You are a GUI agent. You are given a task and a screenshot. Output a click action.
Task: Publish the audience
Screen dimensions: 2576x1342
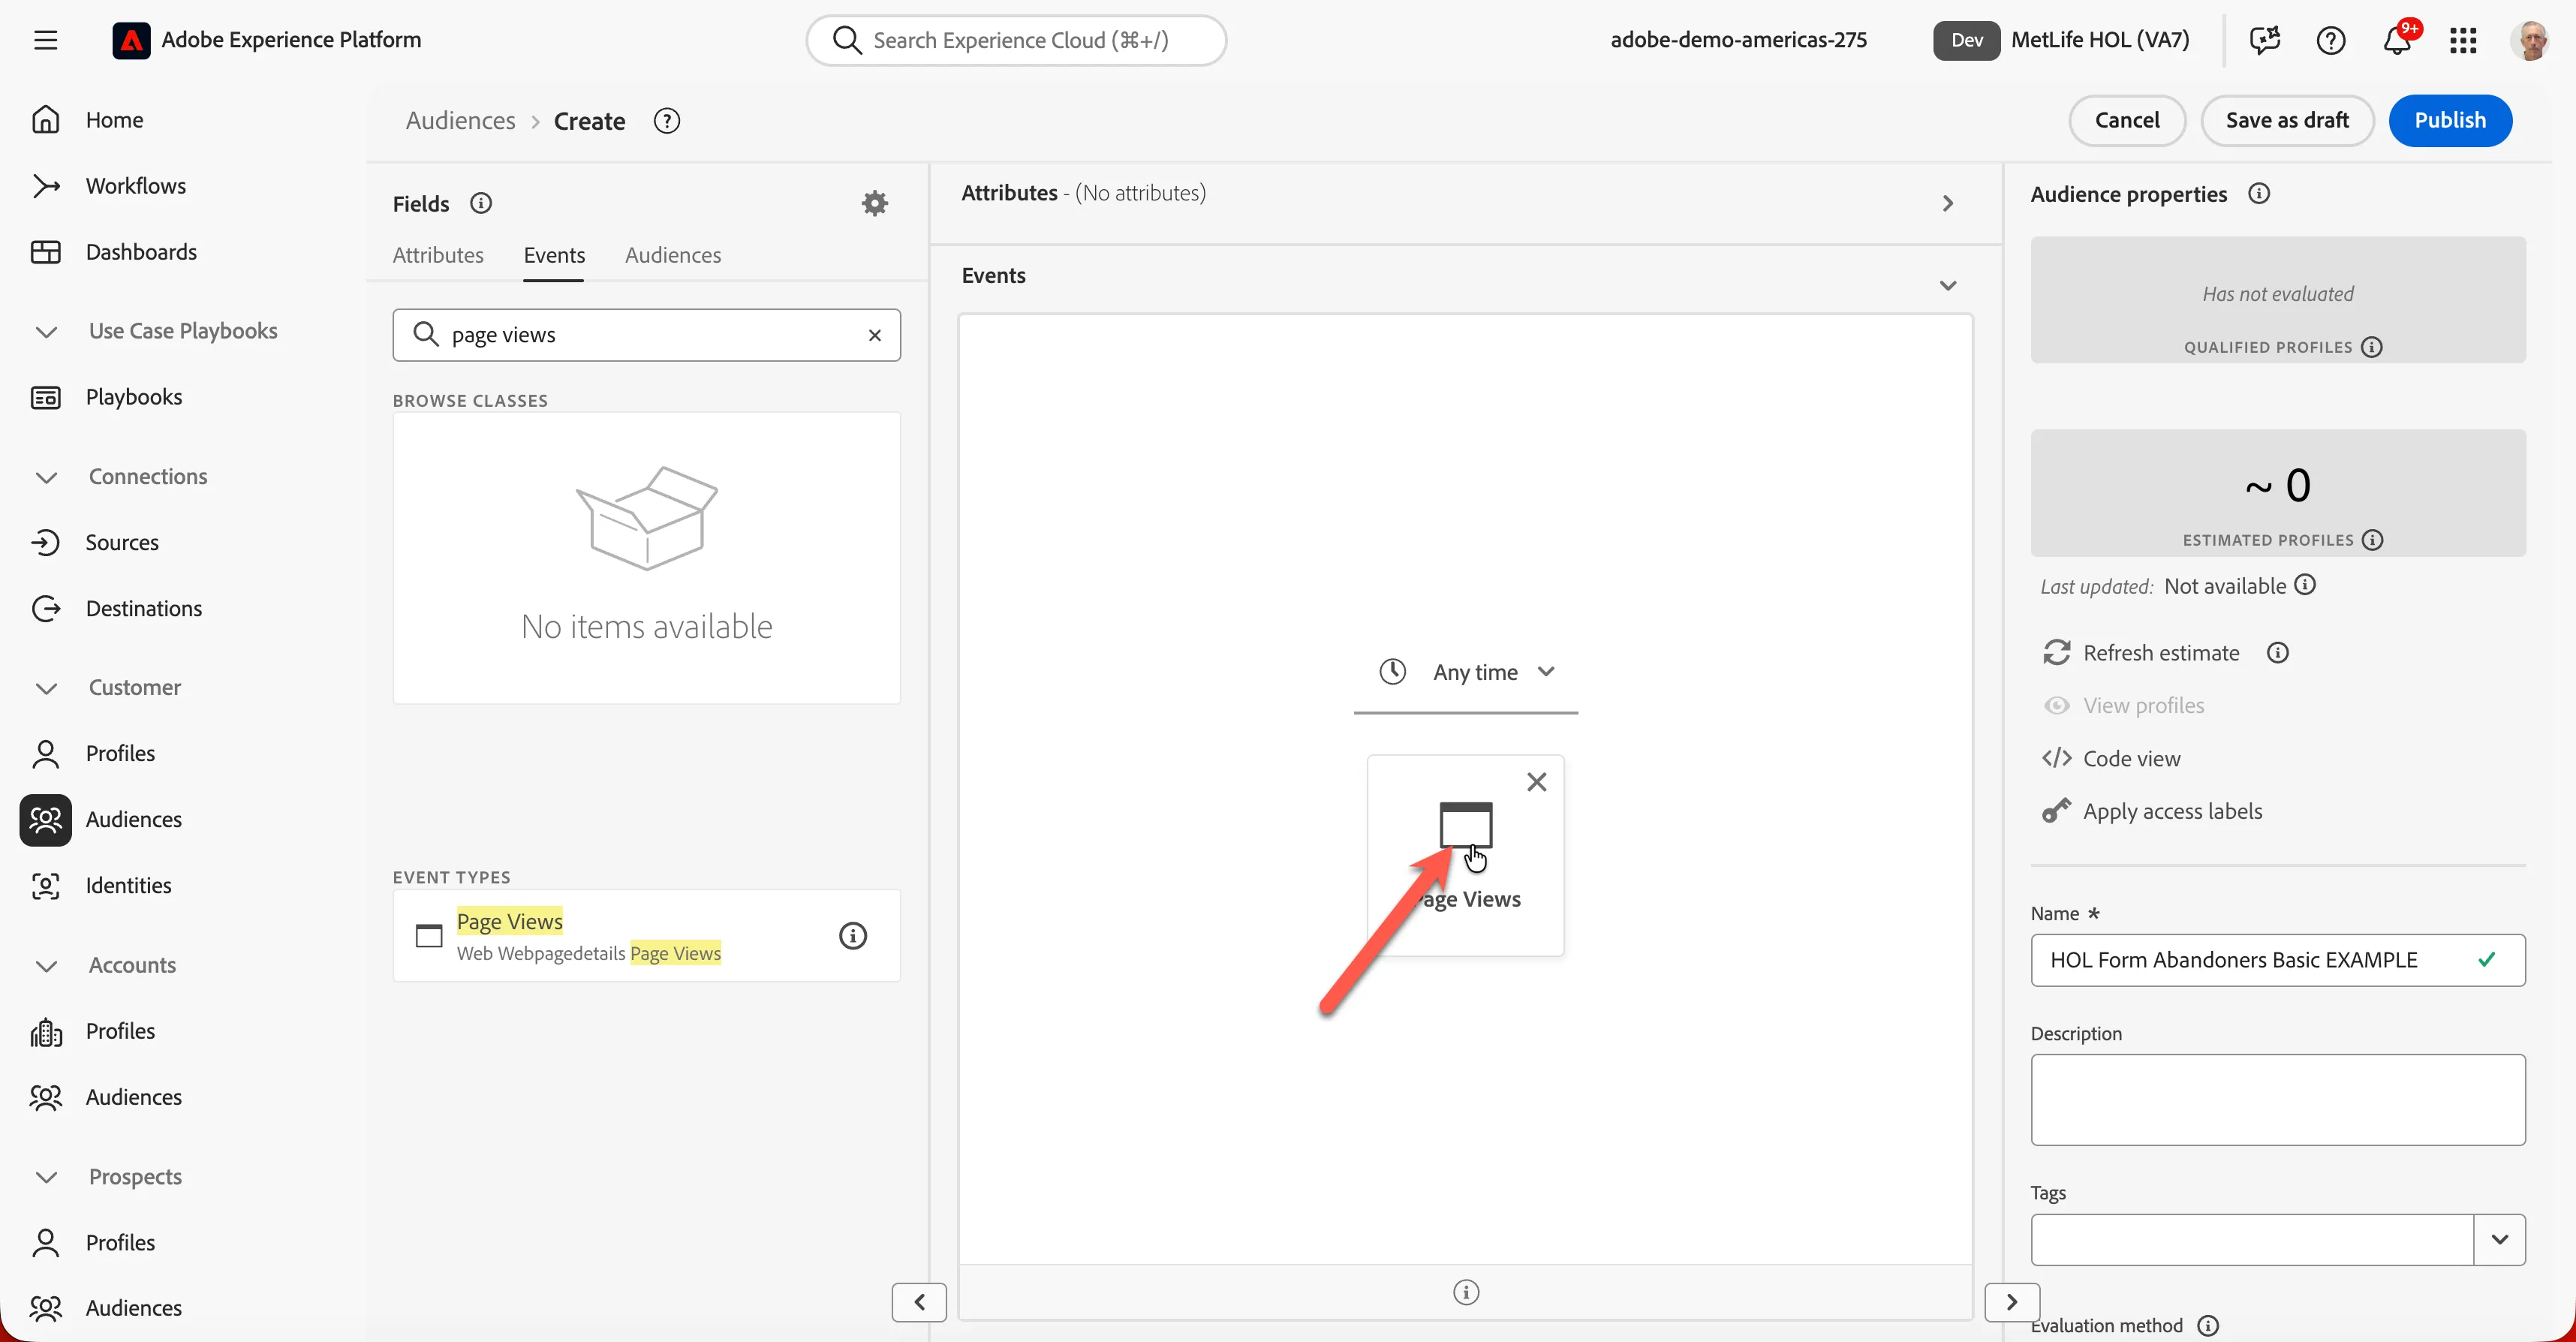(x=2450, y=120)
